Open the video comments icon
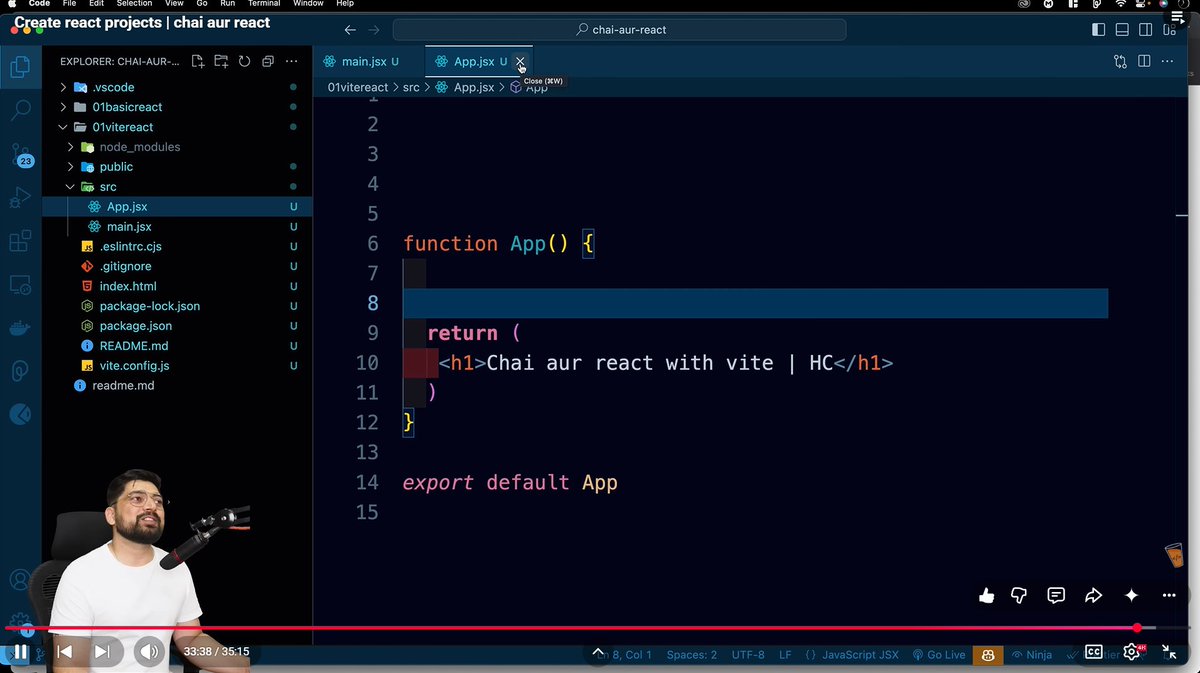 [x=1056, y=596]
